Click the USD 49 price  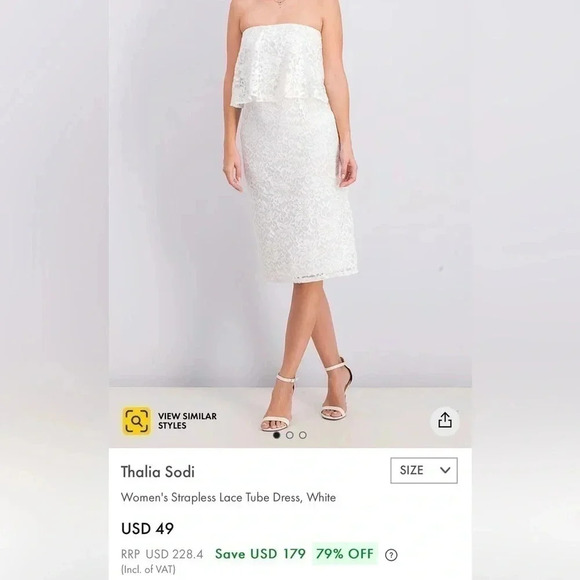point(147,529)
